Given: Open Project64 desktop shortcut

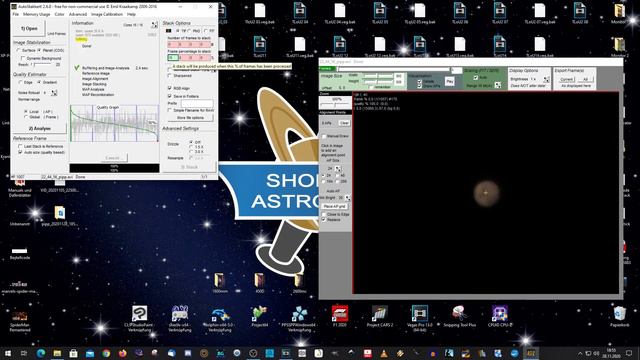Looking at the screenshot, I should click(x=260, y=317).
